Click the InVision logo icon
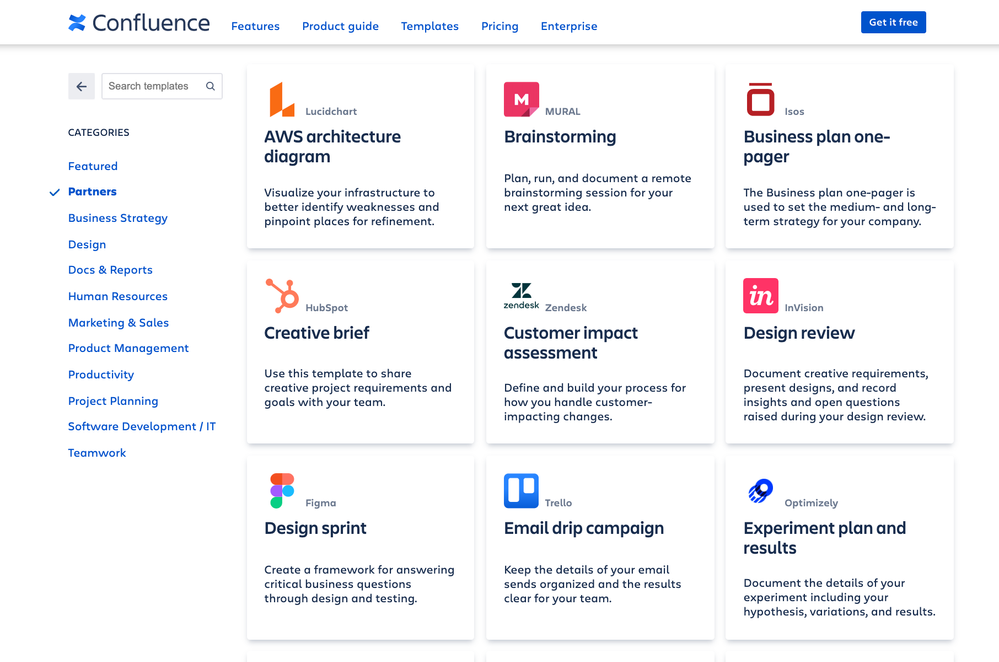999x662 pixels. [x=761, y=296]
